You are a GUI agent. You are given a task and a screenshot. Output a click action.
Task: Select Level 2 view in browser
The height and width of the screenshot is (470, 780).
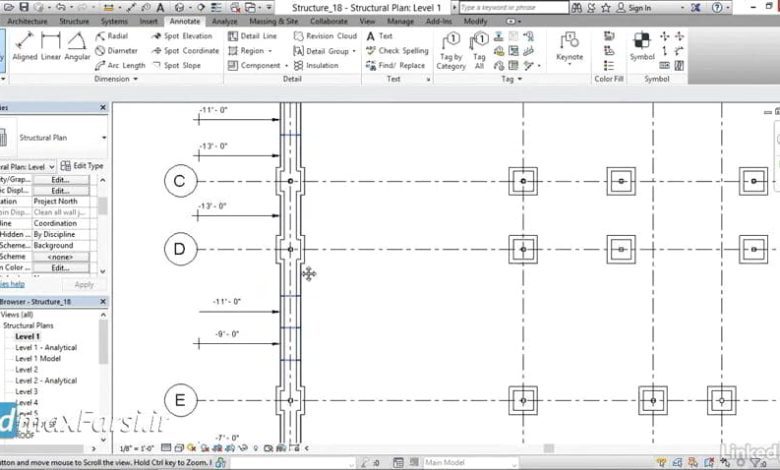26,370
